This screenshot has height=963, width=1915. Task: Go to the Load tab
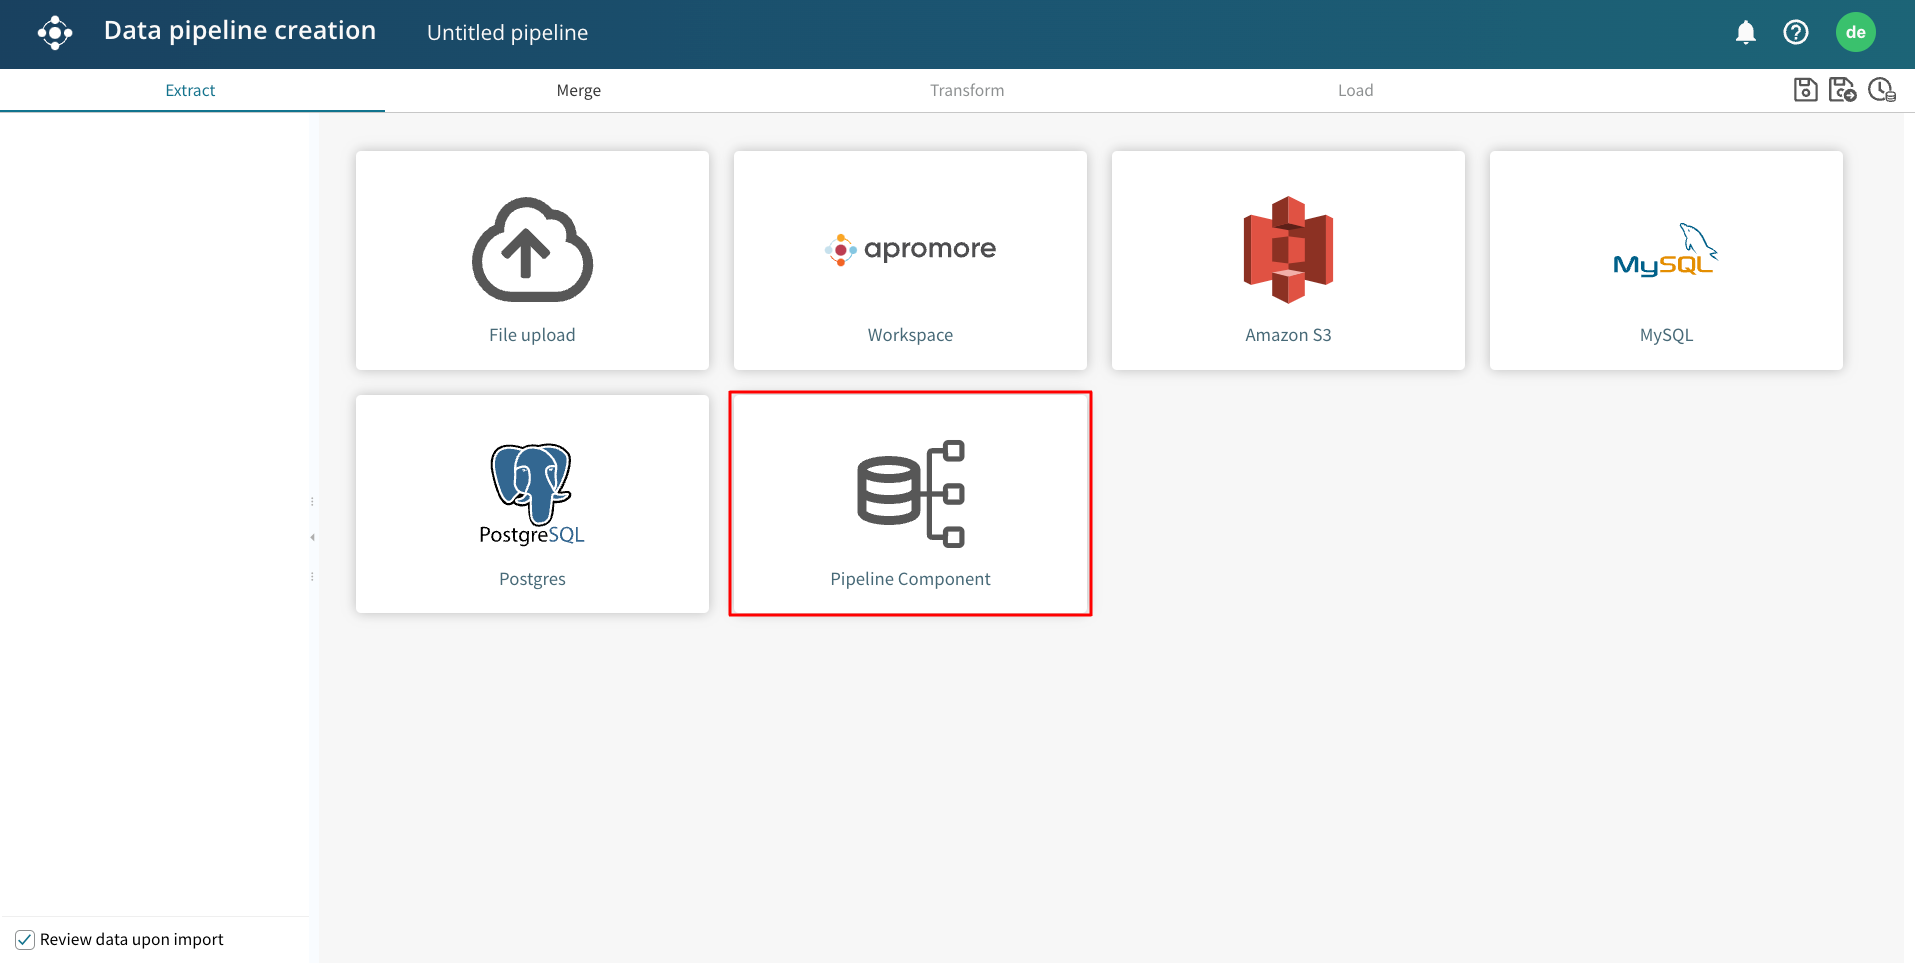point(1355,91)
